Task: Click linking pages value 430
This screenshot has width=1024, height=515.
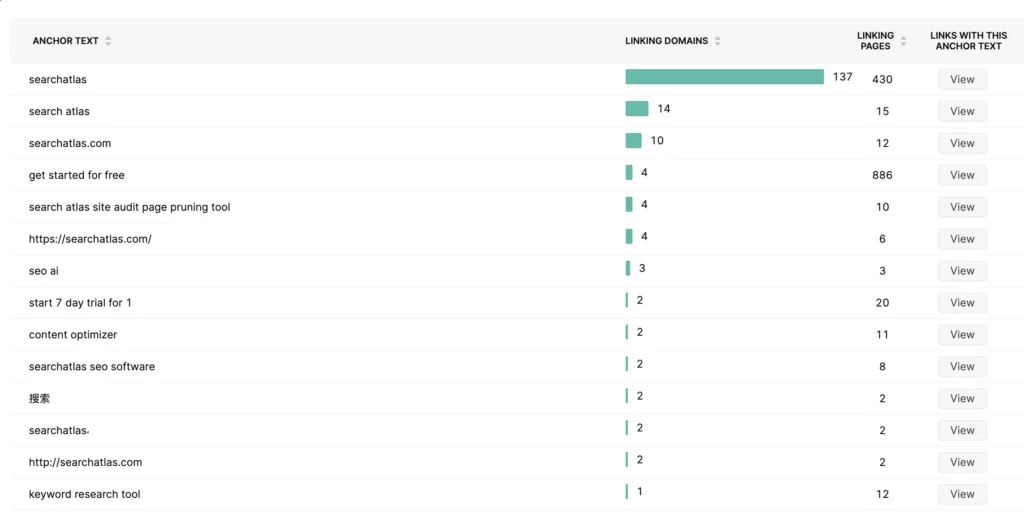Action: coord(882,79)
